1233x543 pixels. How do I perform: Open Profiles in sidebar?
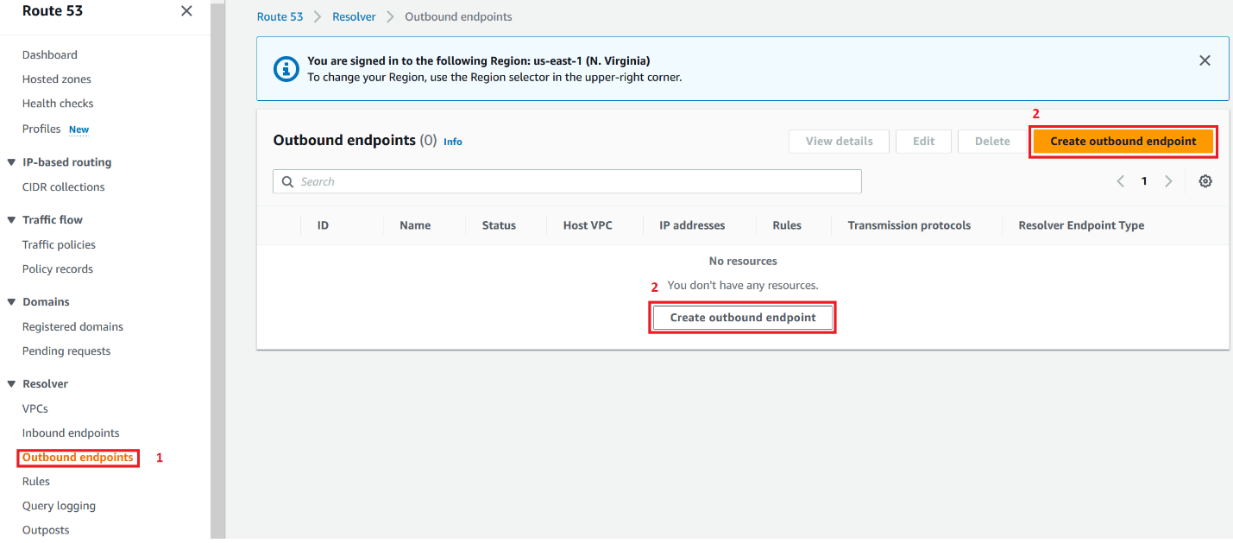pyautogui.click(x=41, y=129)
